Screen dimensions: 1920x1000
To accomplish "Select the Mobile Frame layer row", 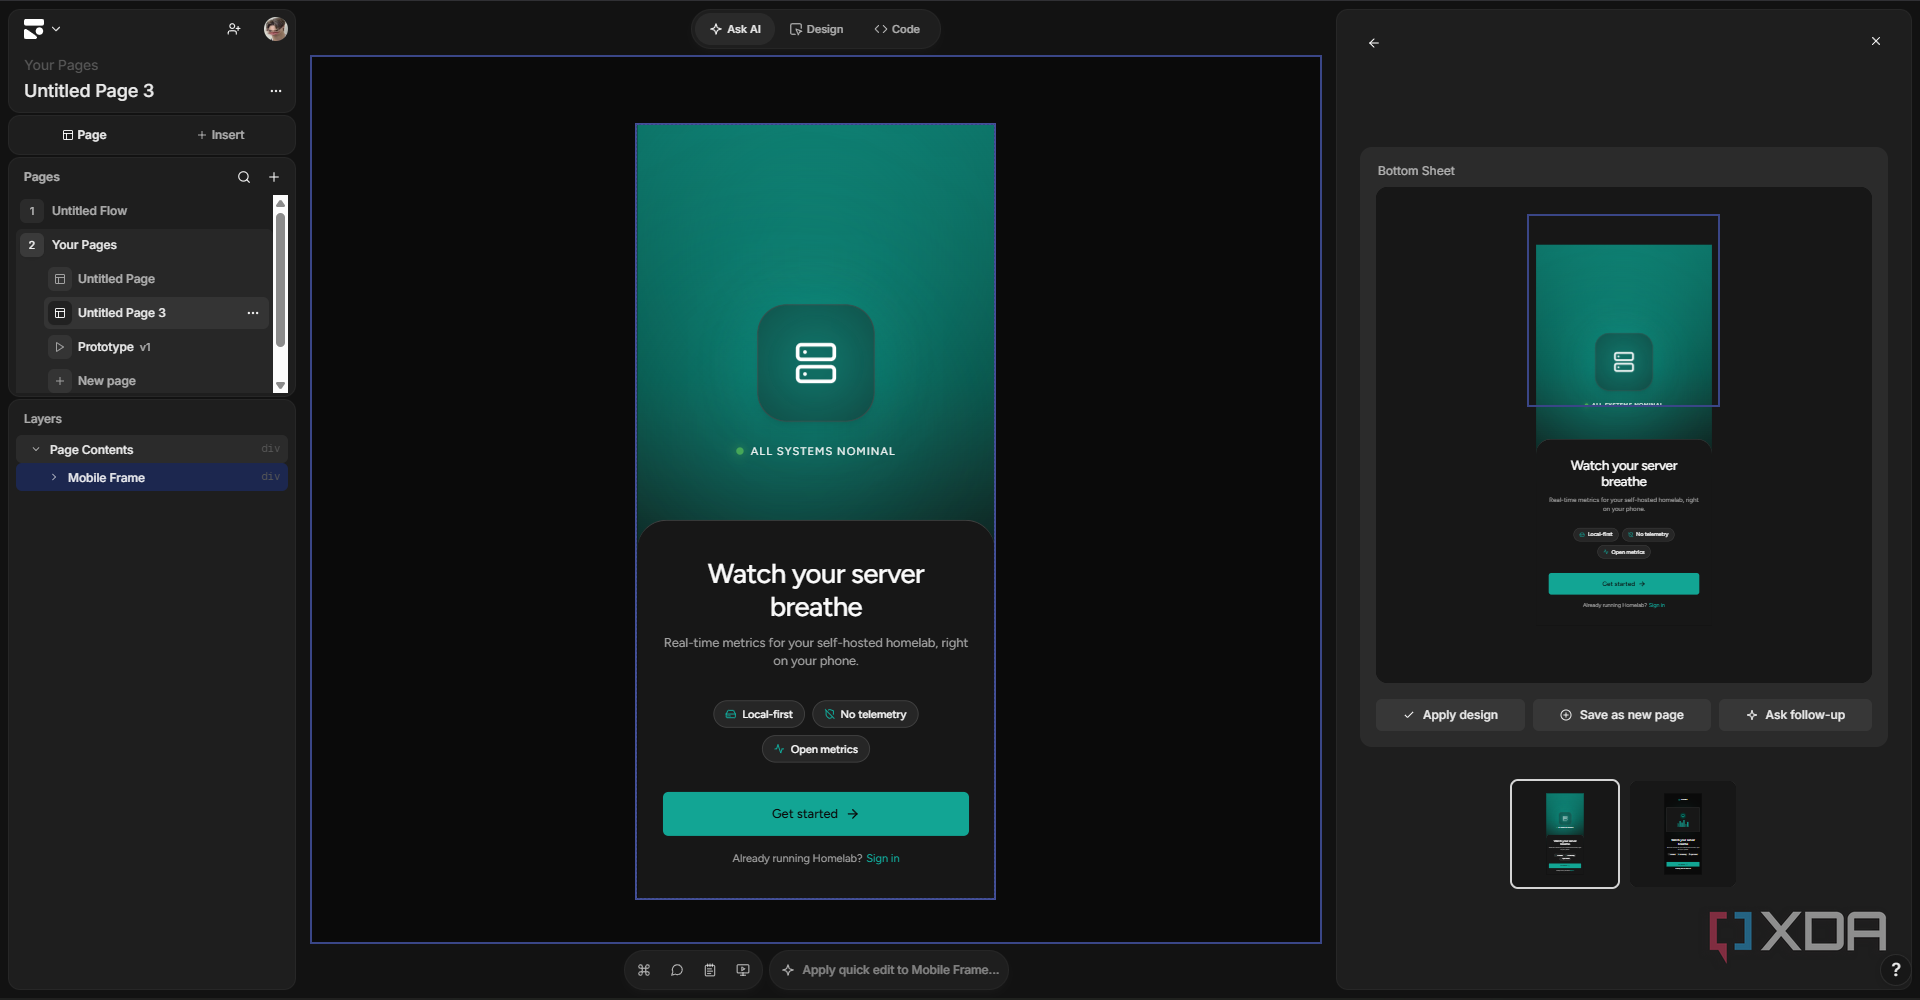I will 152,478.
